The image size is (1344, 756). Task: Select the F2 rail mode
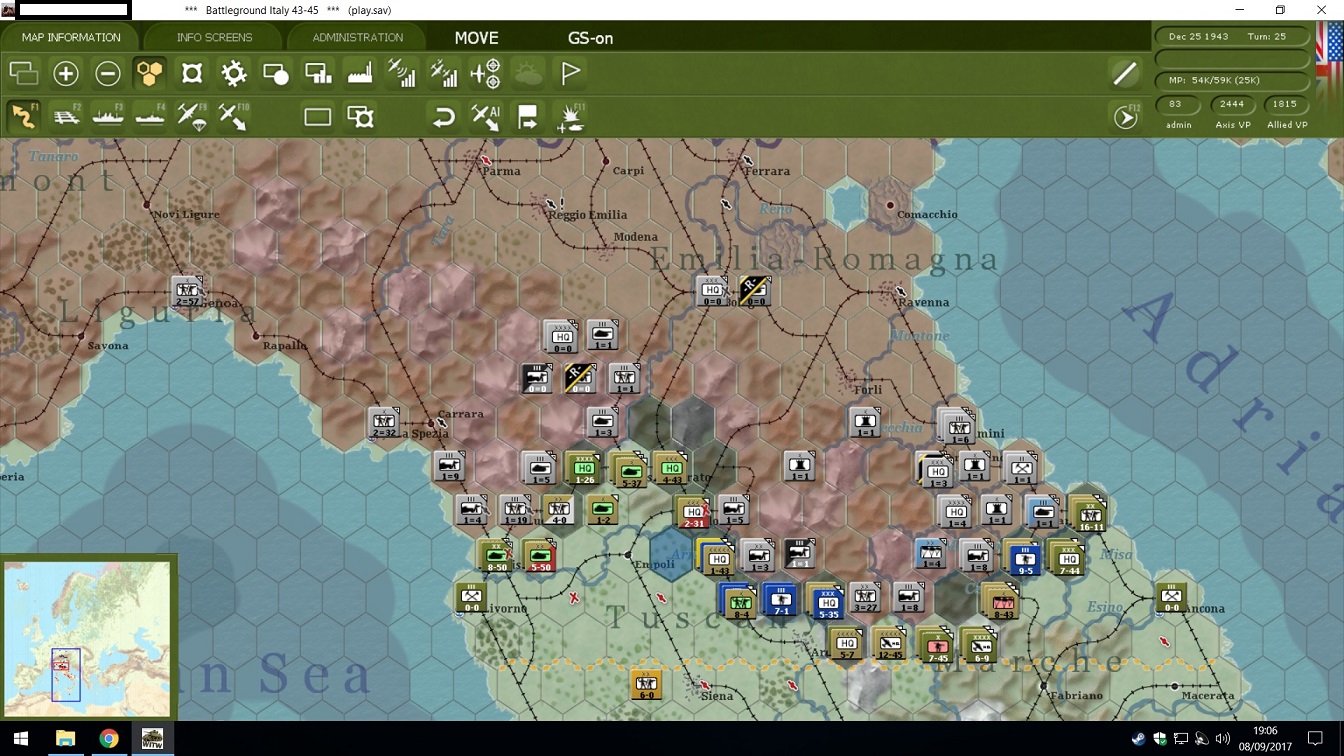[x=66, y=117]
